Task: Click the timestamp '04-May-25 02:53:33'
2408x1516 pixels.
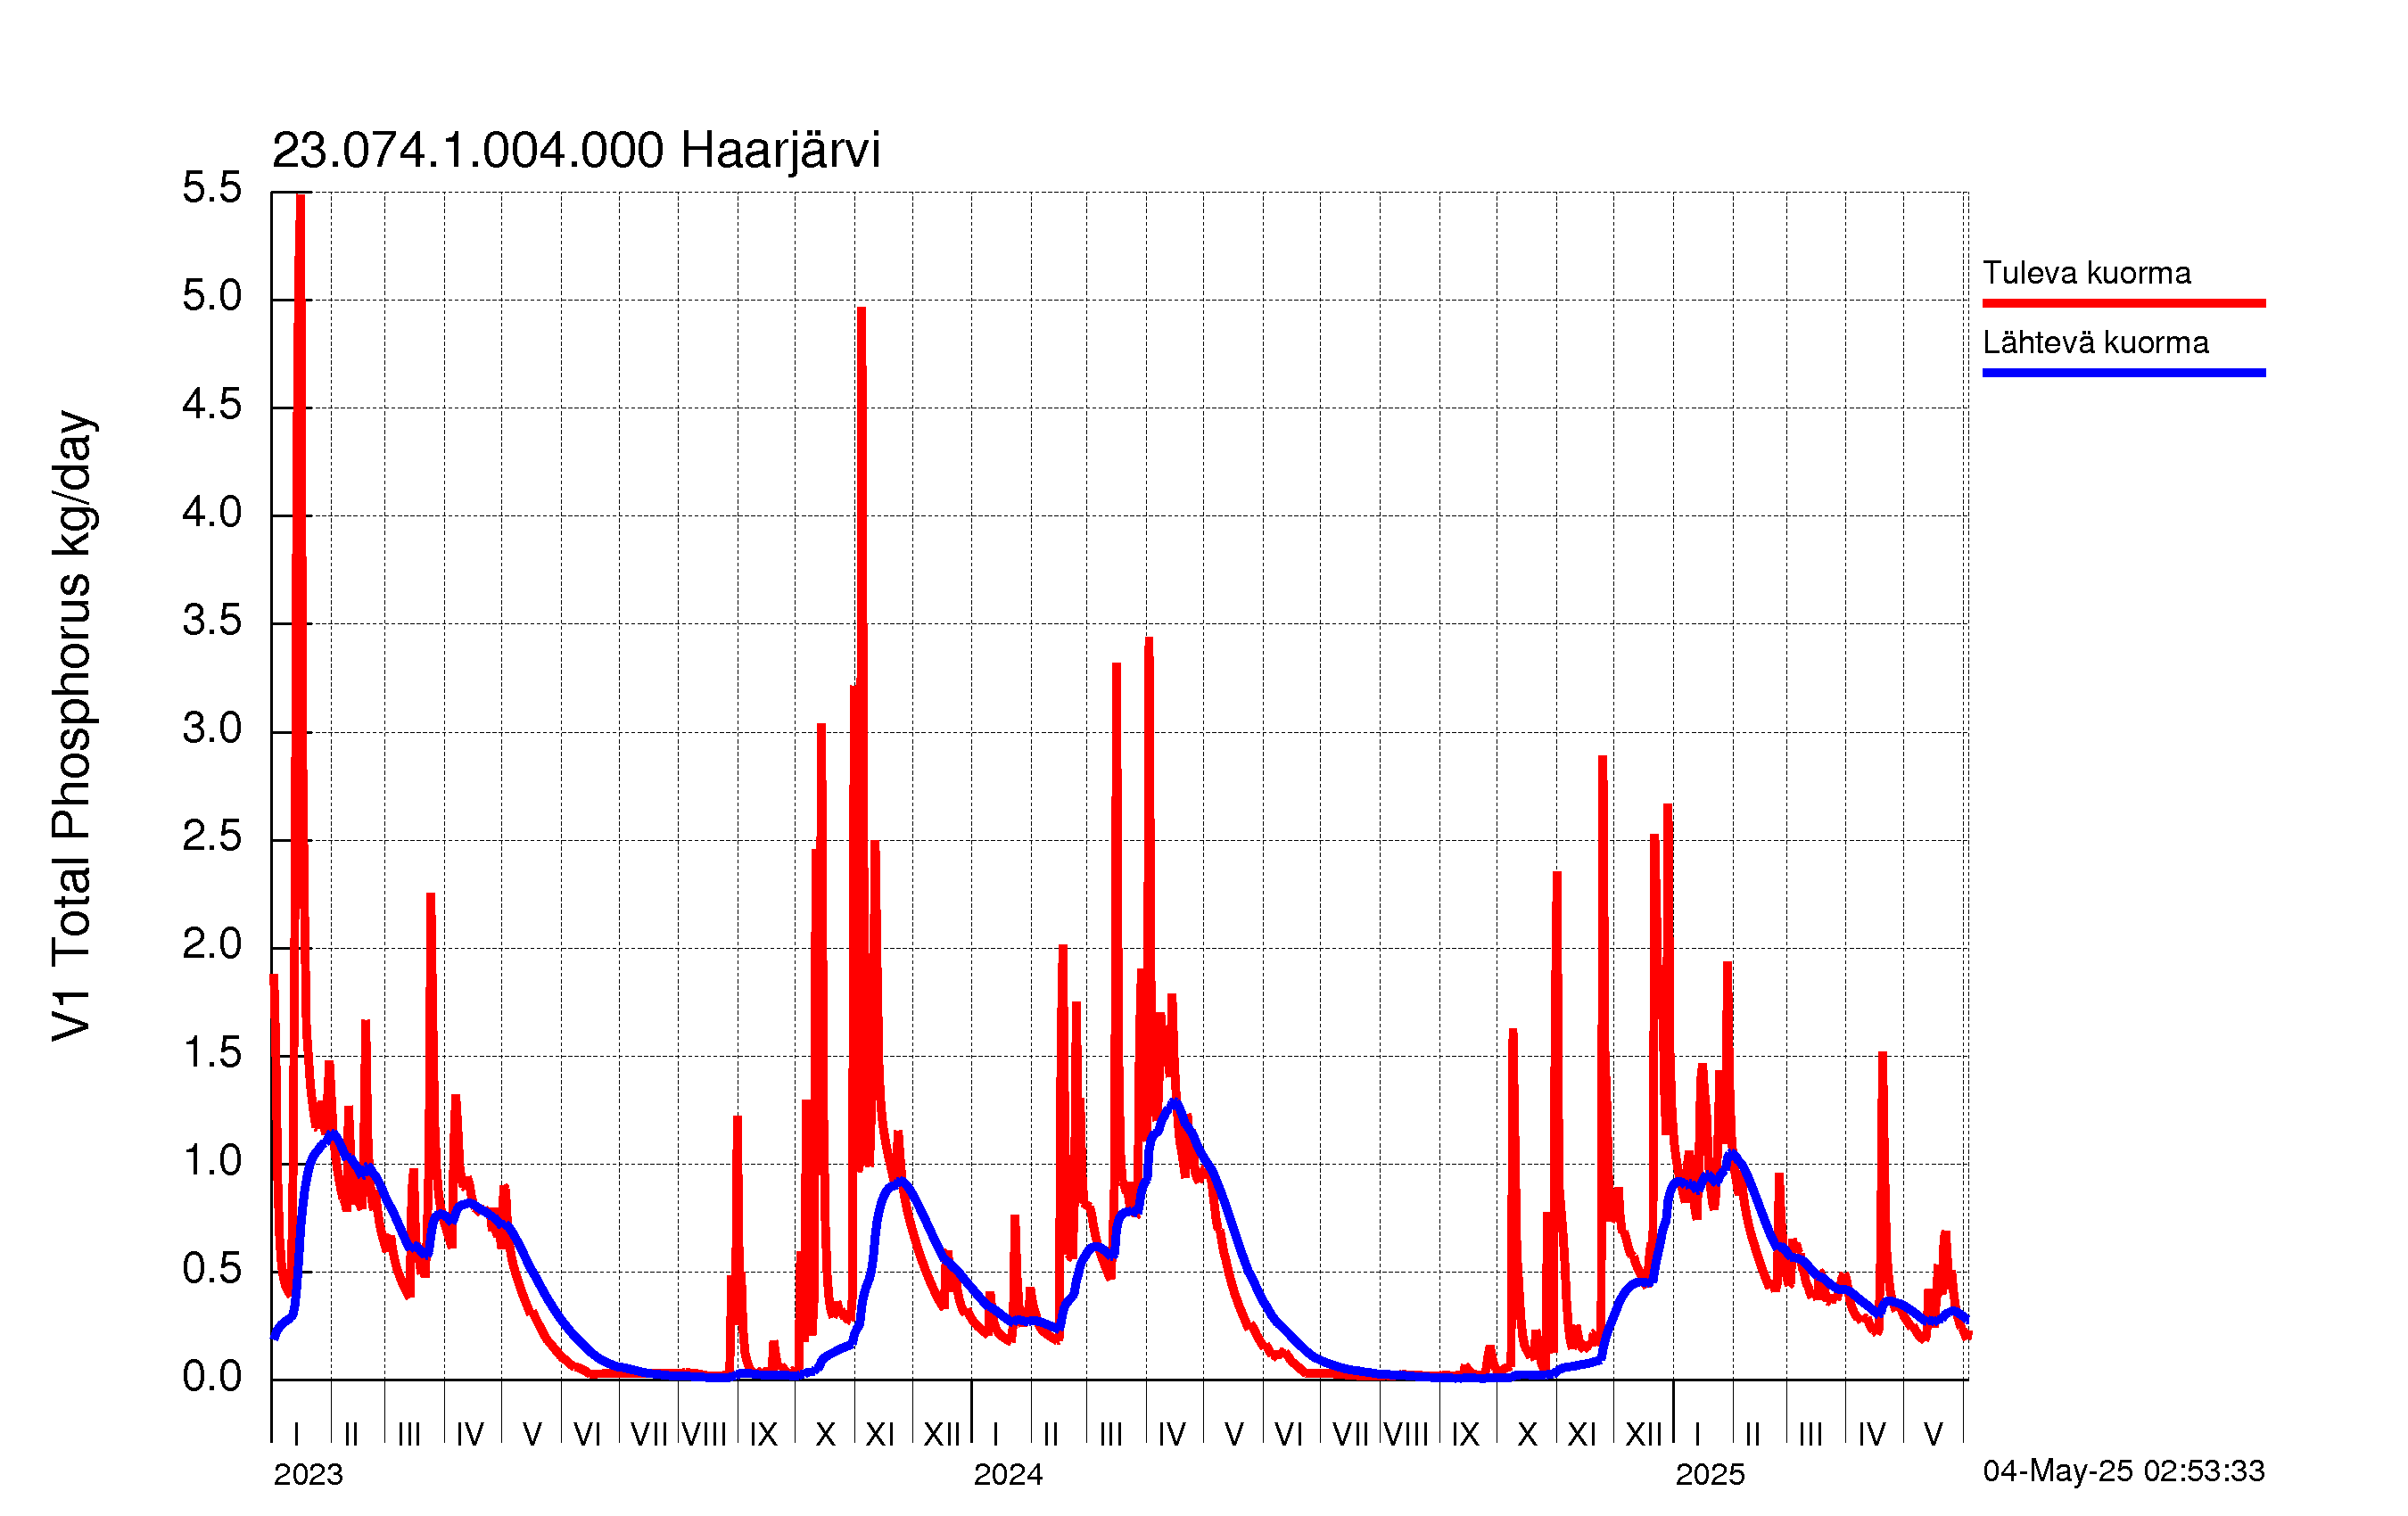Action: click(2123, 1471)
